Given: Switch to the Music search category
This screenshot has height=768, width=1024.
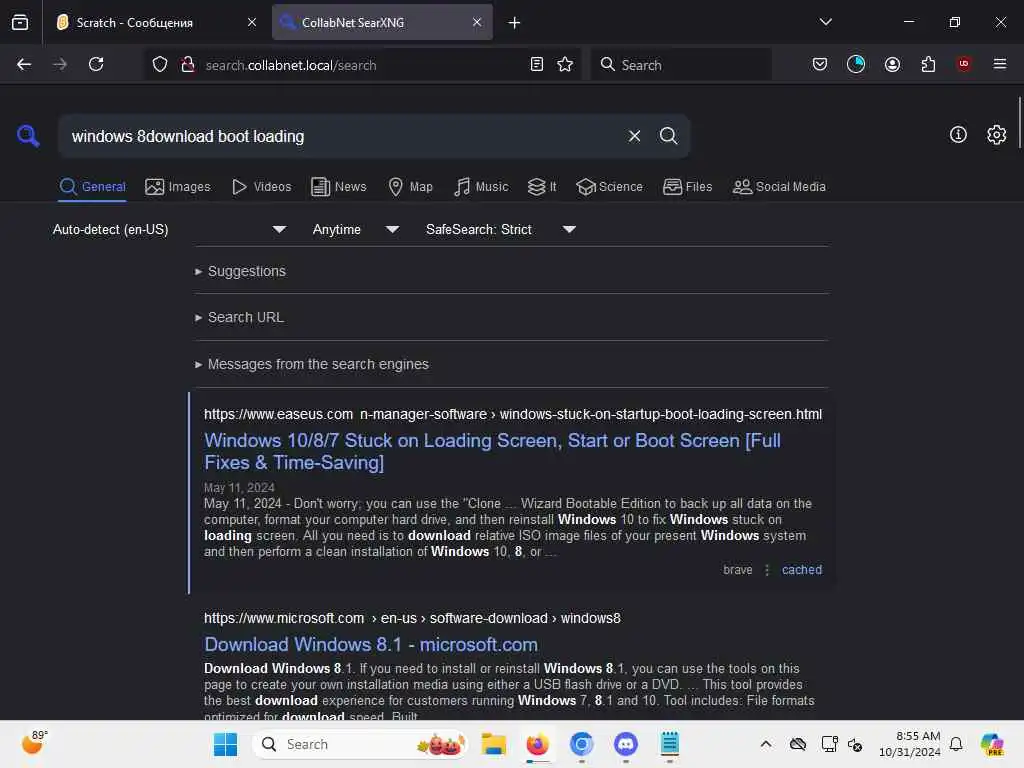Looking at the screenshot, I should (x=481, y=187).
